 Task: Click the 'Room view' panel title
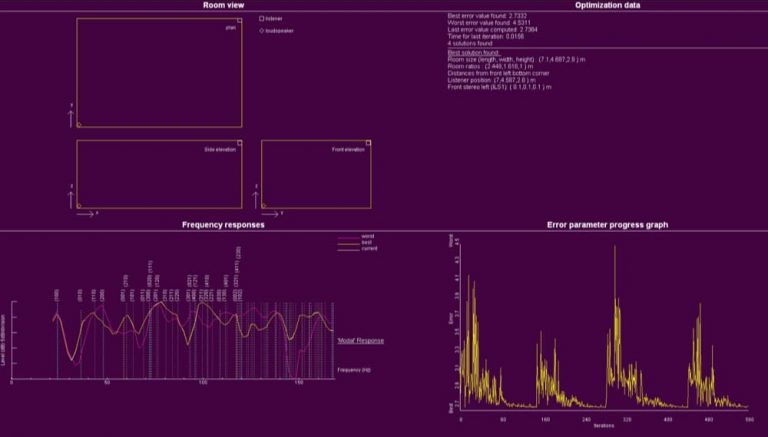[223, 5]
